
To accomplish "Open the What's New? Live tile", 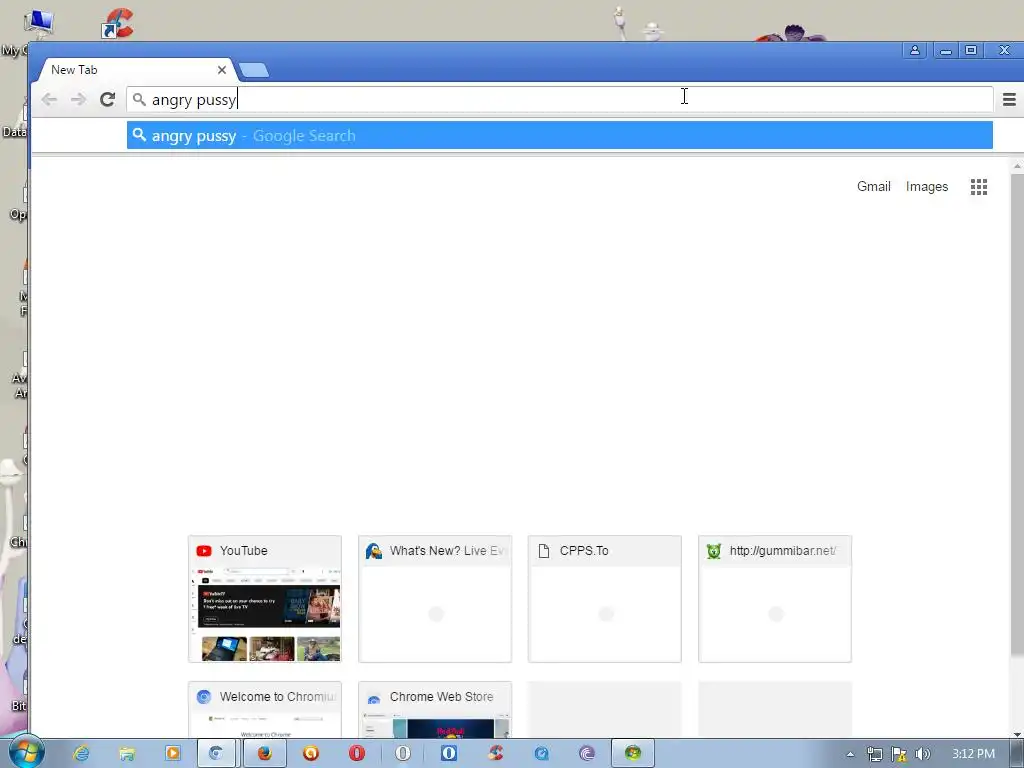I will pos(435,599).
